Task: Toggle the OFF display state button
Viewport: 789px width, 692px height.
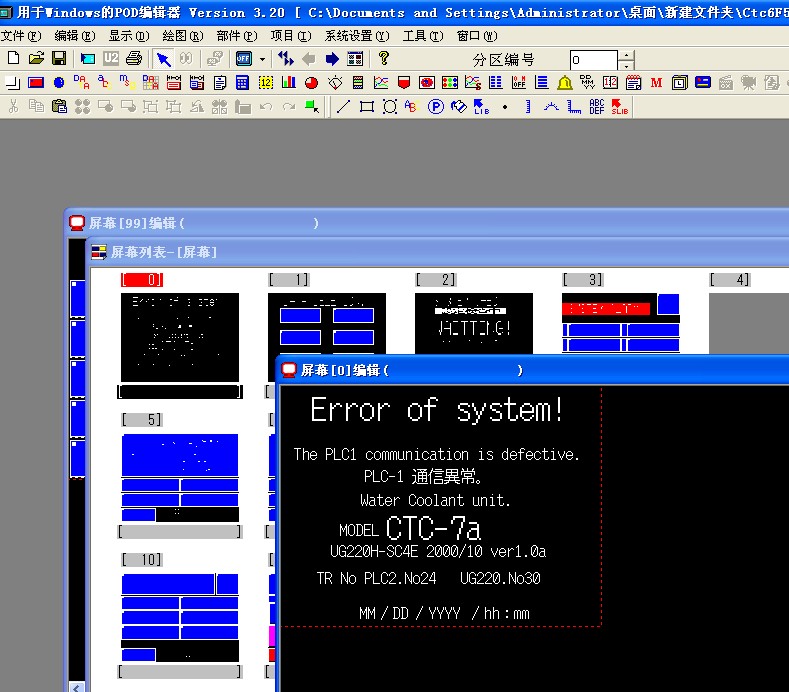Action: tap(244, 59)
